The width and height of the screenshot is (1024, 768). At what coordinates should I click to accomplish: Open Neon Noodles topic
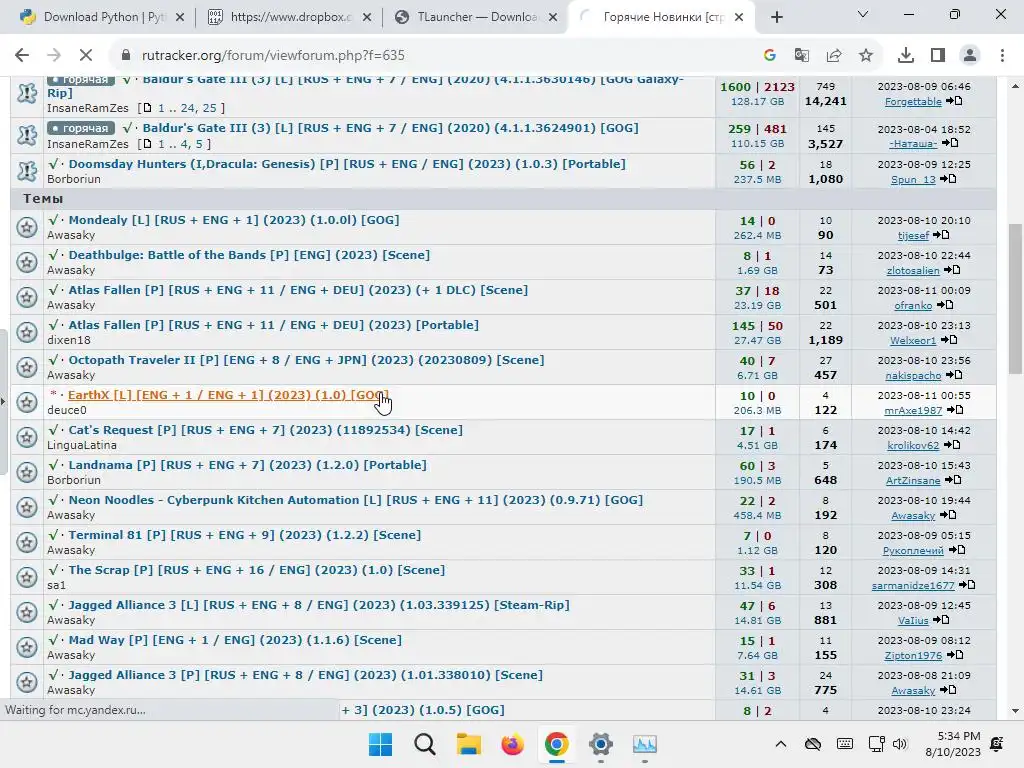tap(356, 500)
